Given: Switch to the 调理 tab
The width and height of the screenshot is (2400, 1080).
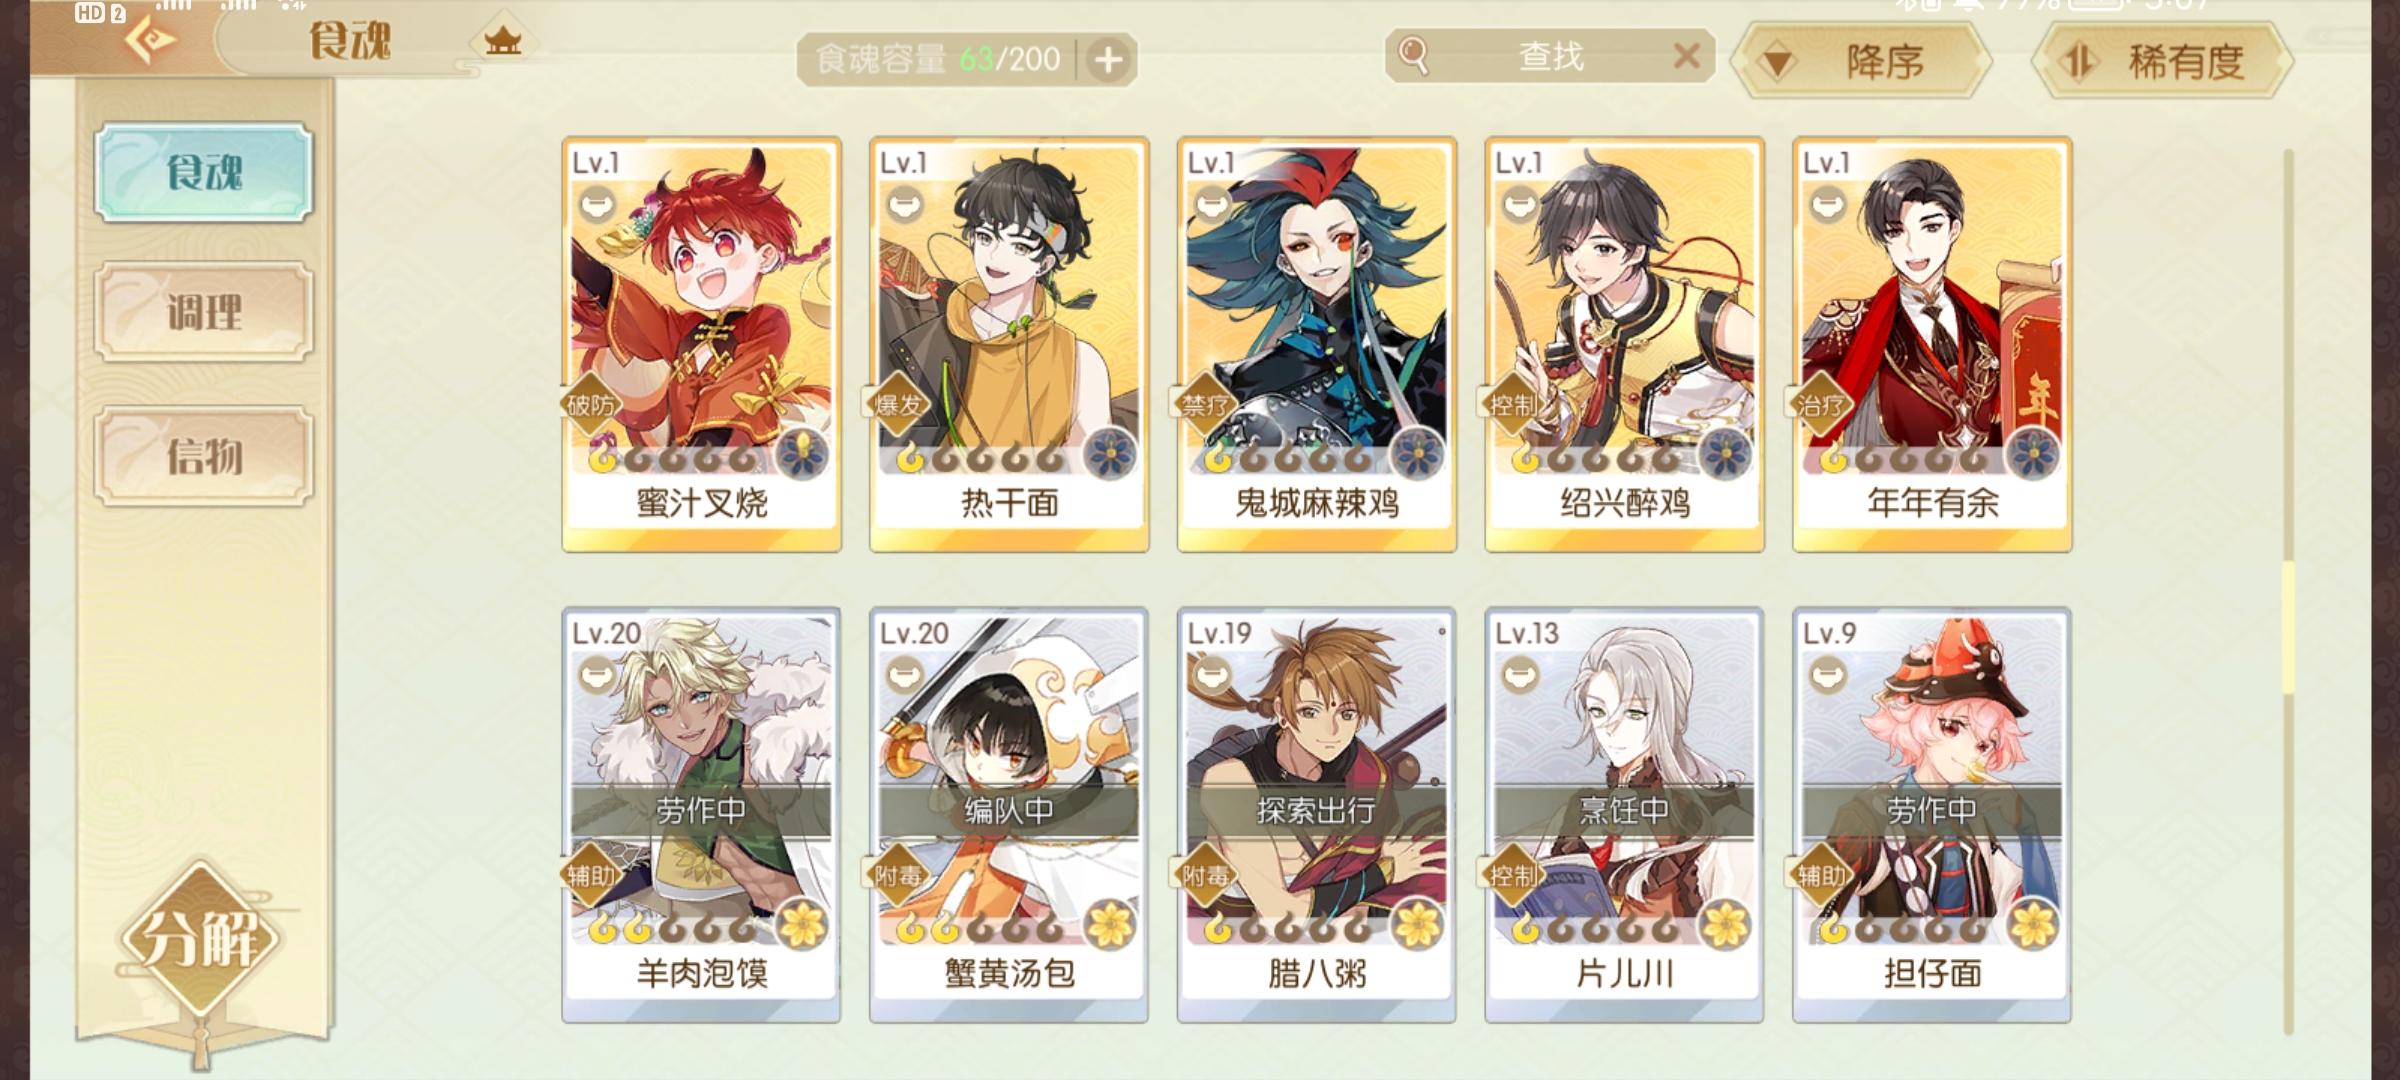Looking at the screenshot, I should coord(204,312).
